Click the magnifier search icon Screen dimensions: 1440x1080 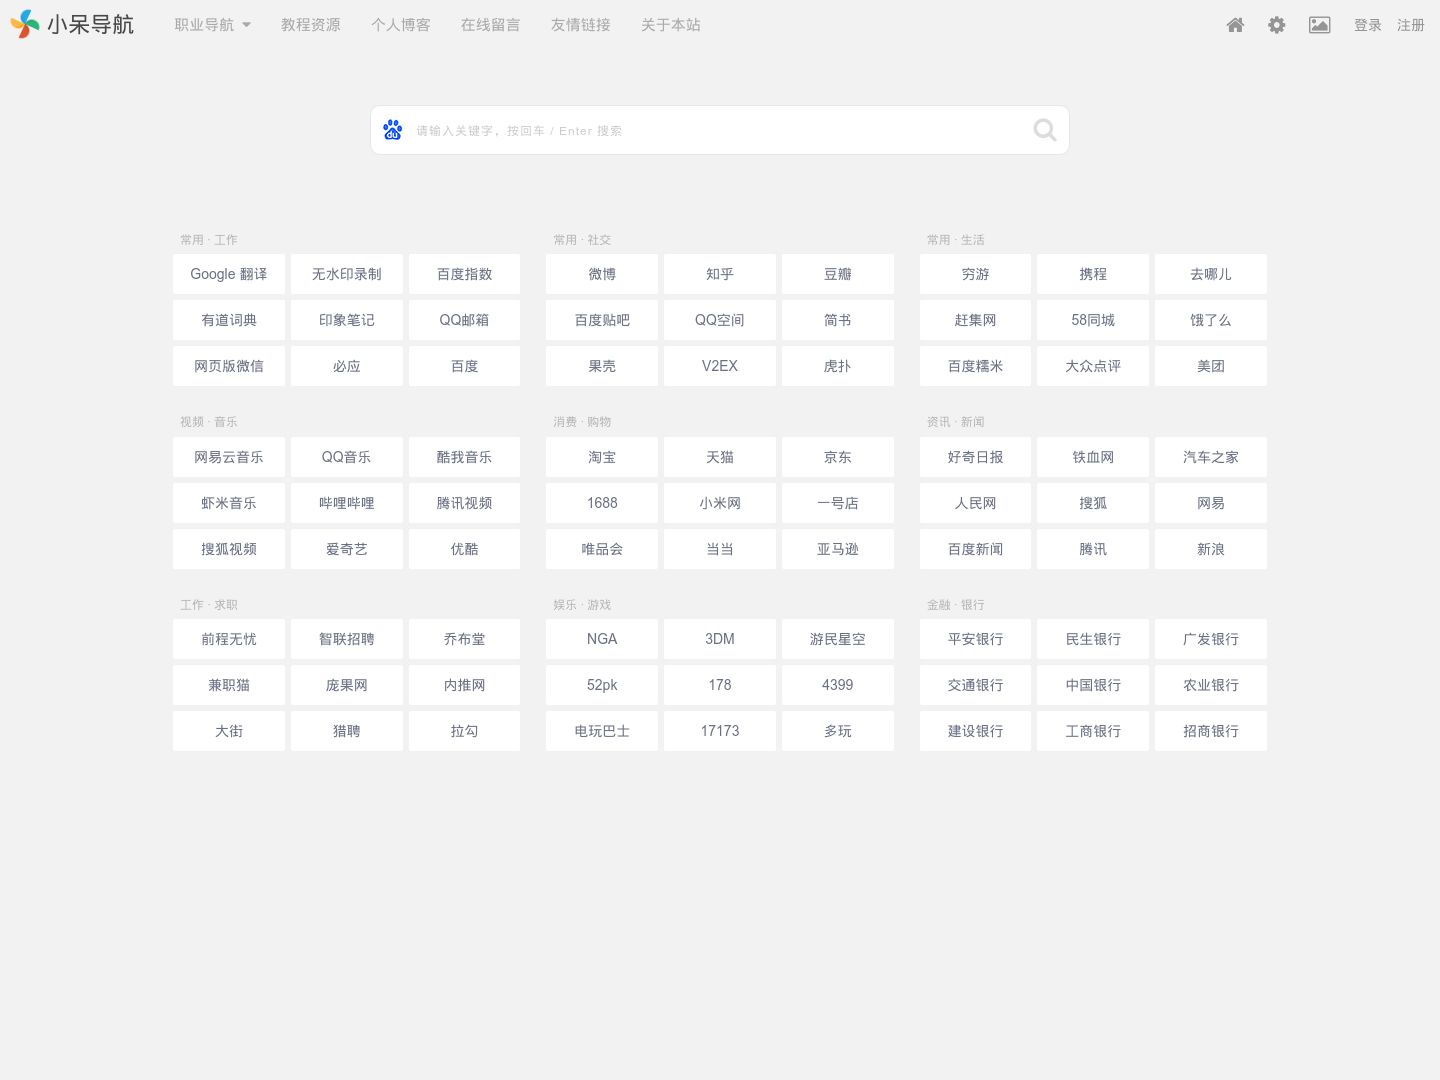[1045, 130]
